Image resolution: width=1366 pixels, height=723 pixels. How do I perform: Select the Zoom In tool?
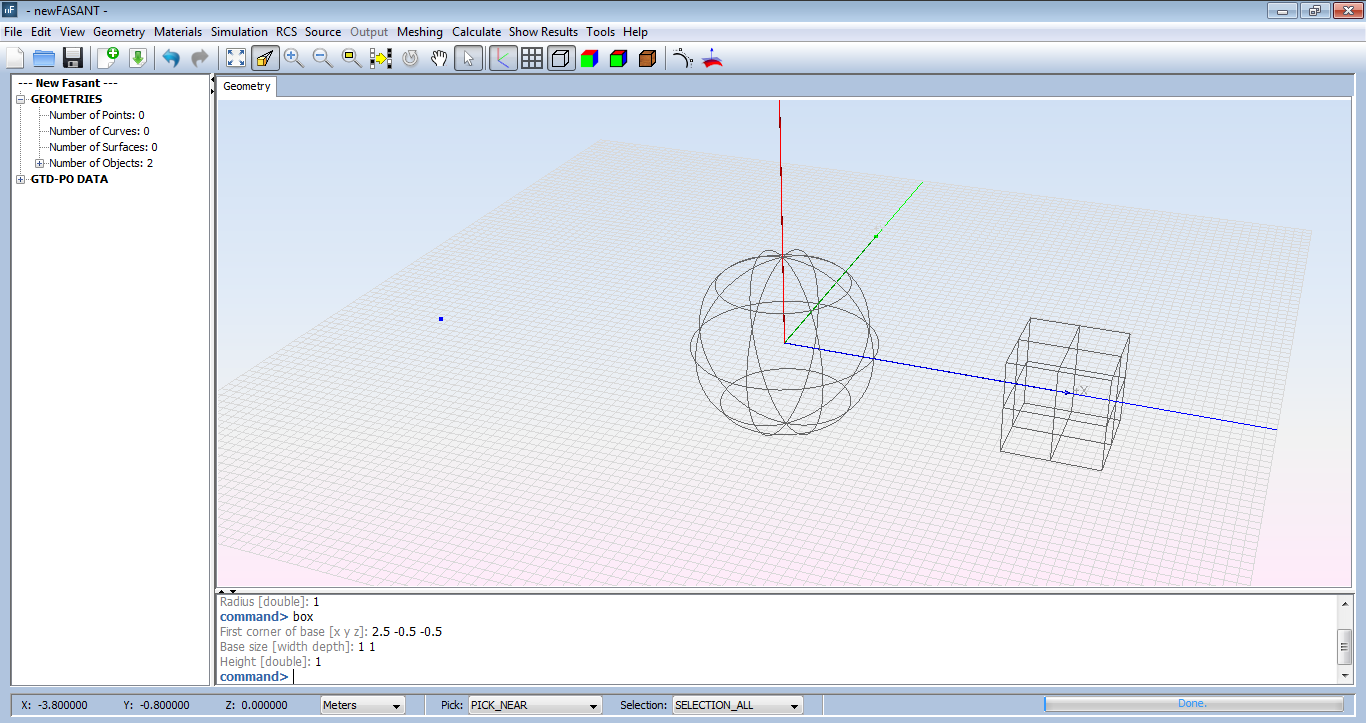pyautogui.click(x=293, y=58)
